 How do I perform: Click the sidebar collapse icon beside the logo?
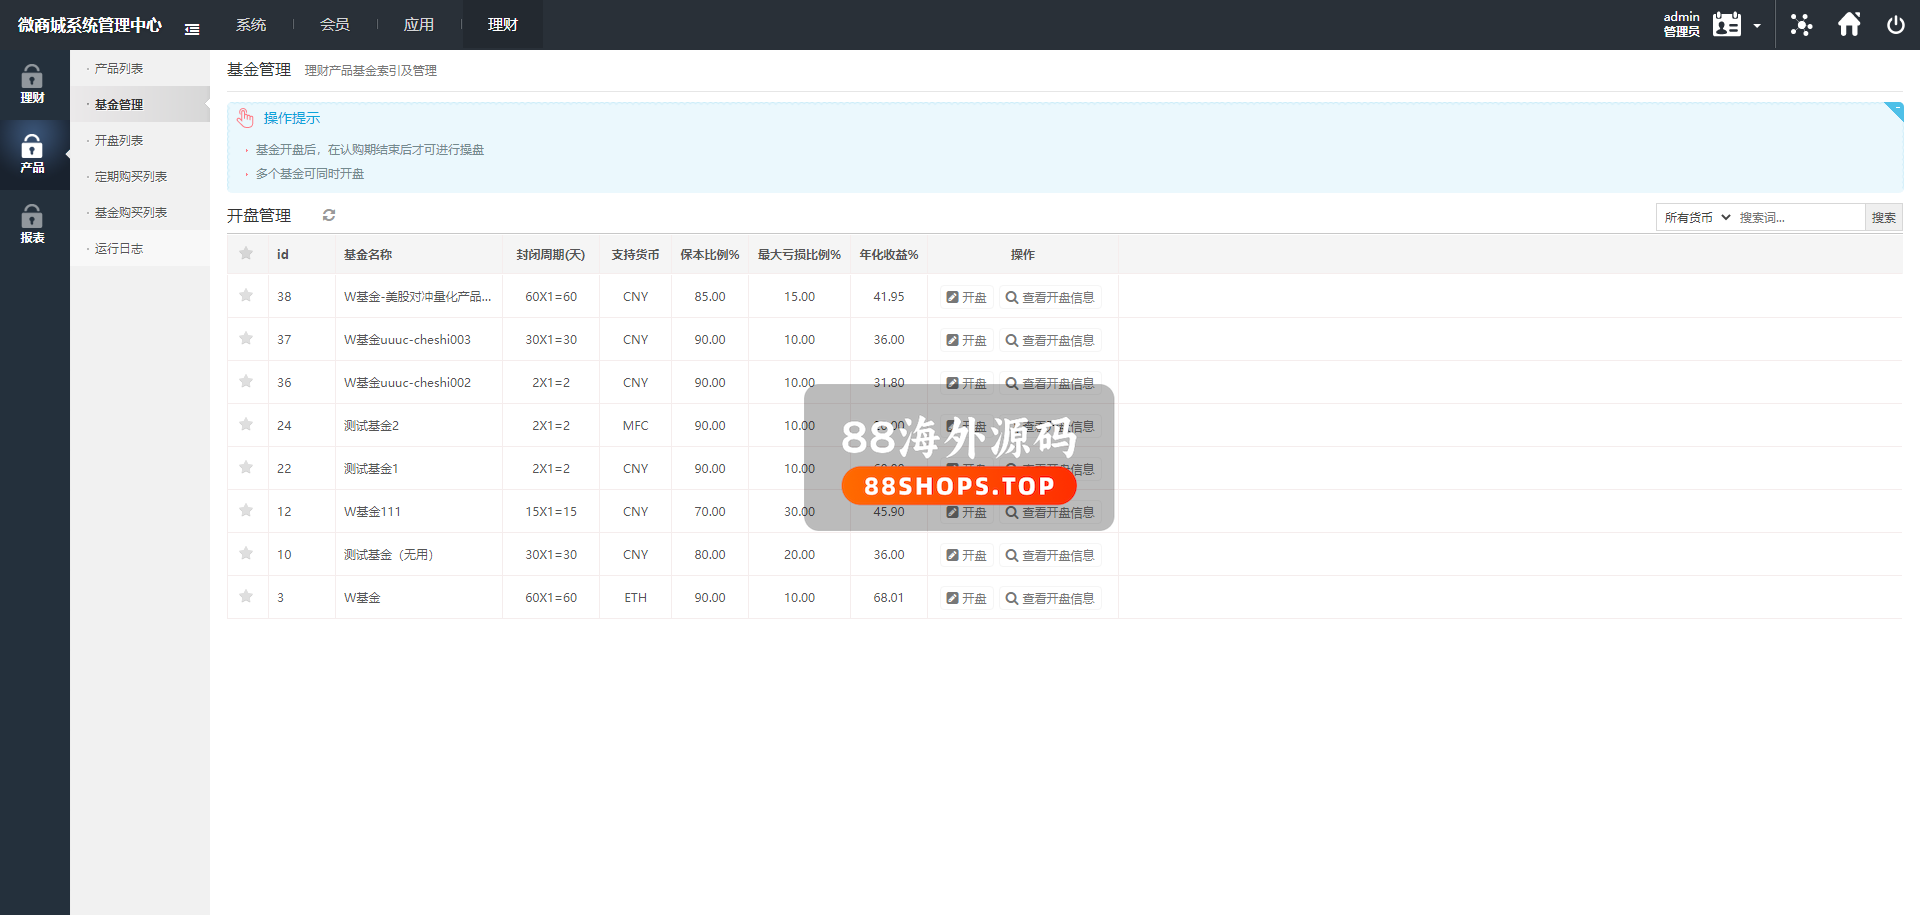[192, 29]
